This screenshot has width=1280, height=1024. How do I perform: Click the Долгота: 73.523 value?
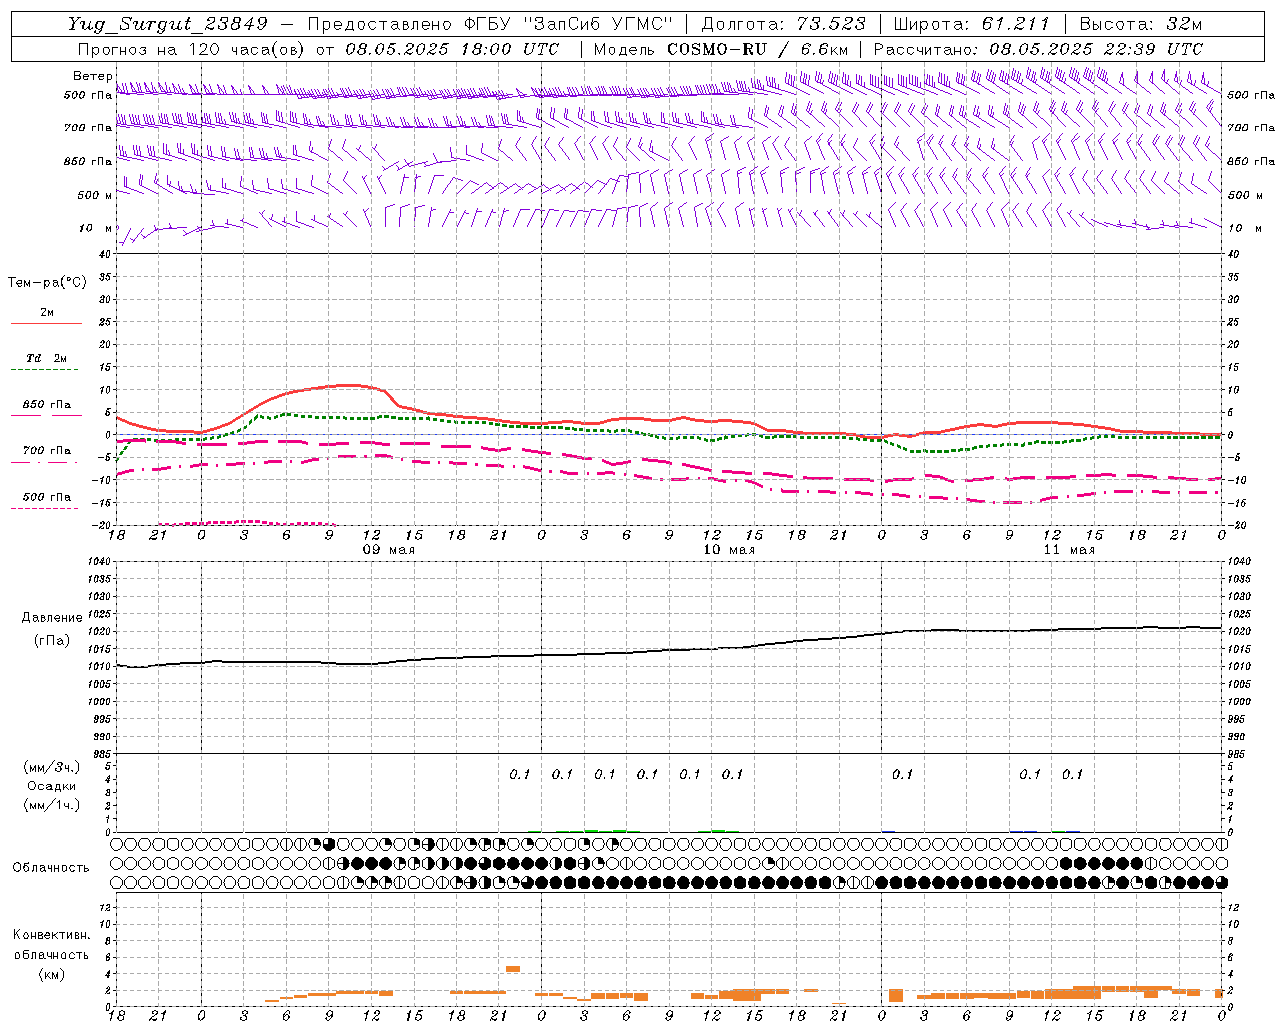(x=784, y=24)
